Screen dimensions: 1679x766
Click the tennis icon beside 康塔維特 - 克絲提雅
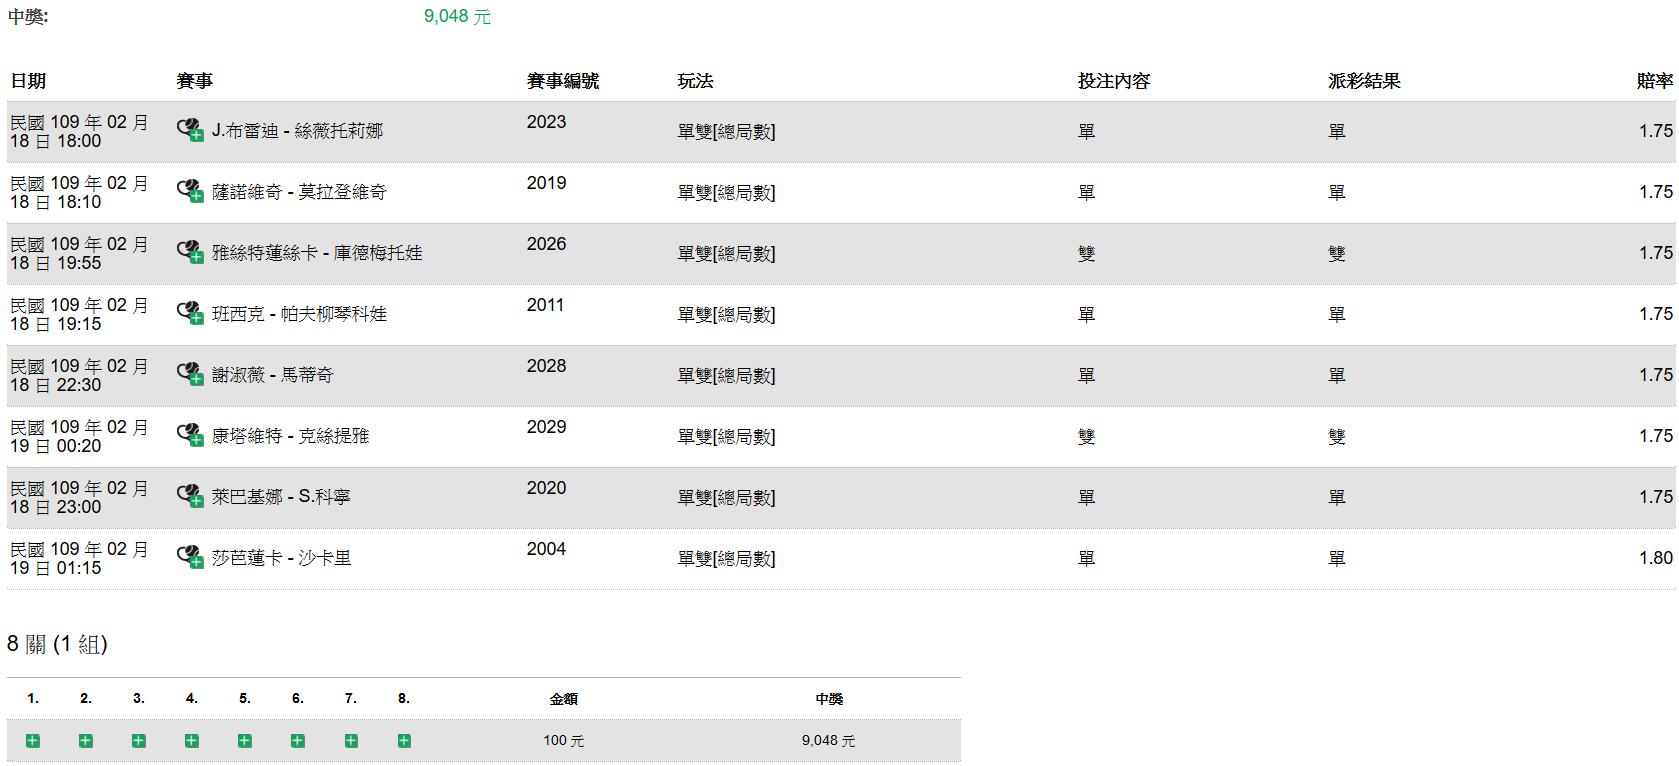(189, 435)
